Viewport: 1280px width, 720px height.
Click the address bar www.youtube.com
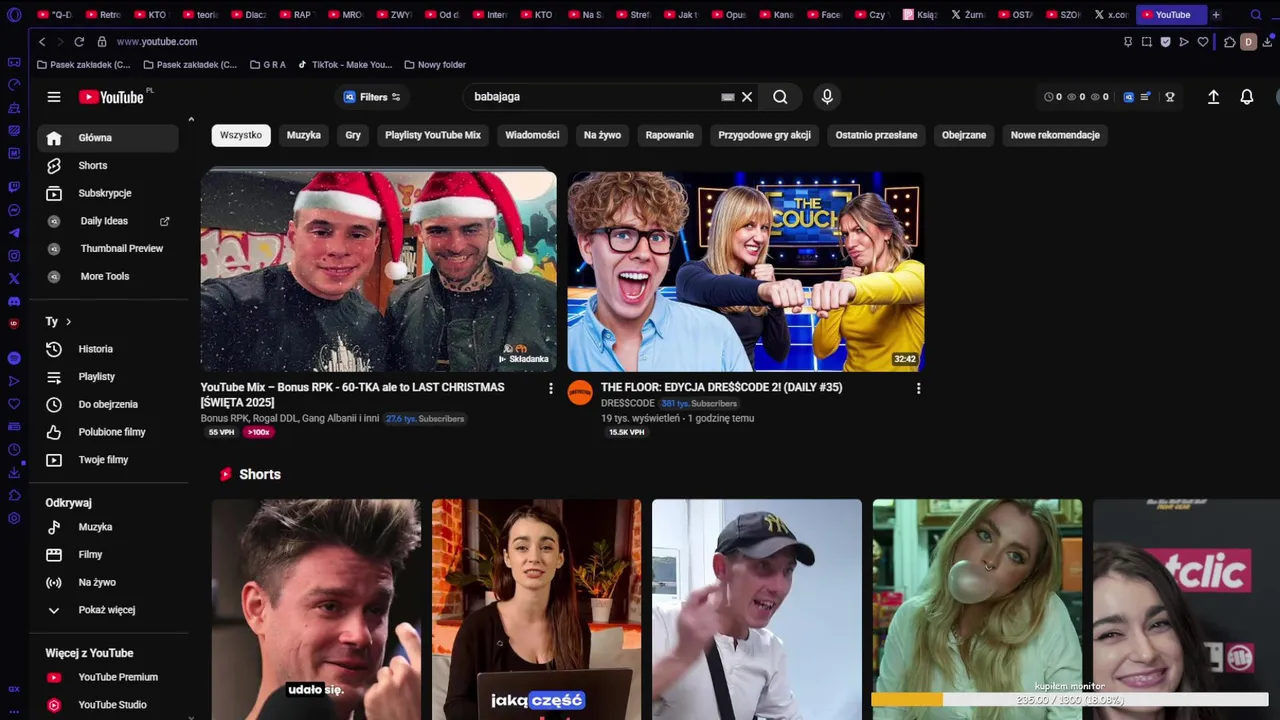[157, 42]
